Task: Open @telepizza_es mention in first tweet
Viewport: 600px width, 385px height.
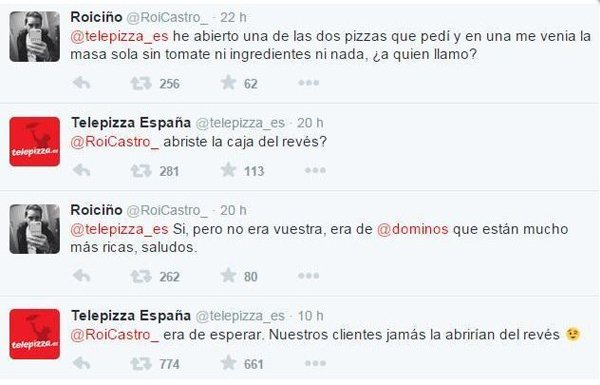Action: click(x=119, y=36)
